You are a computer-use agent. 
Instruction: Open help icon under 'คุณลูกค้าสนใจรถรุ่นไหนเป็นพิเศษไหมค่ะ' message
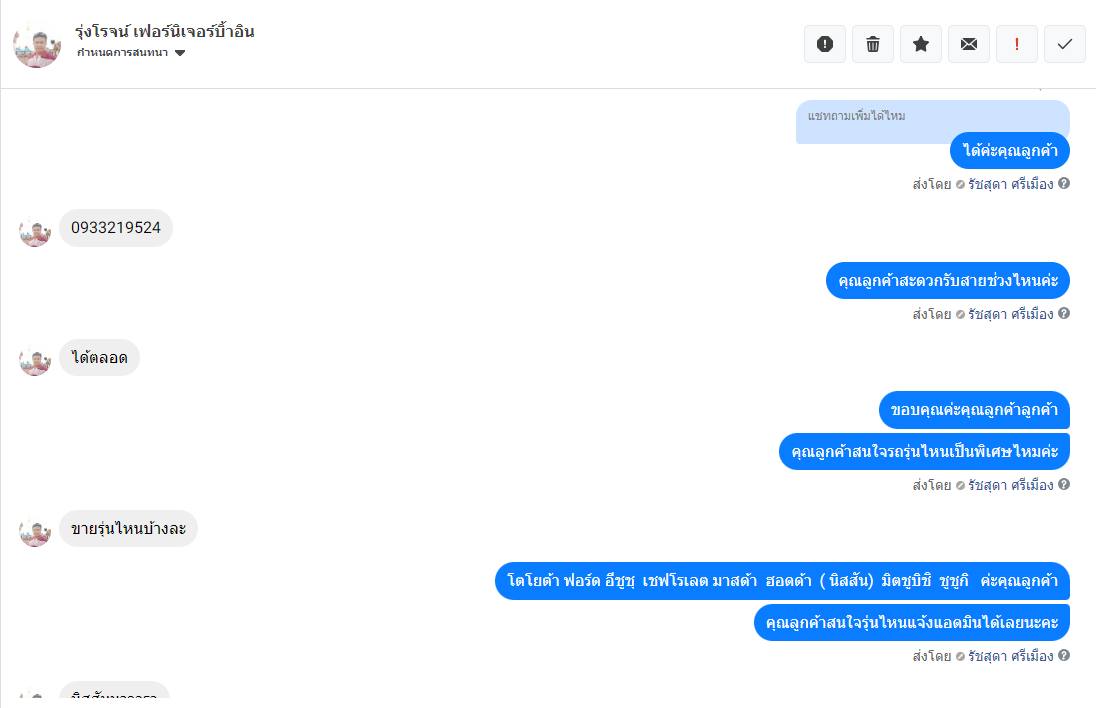pos(1064,484)
